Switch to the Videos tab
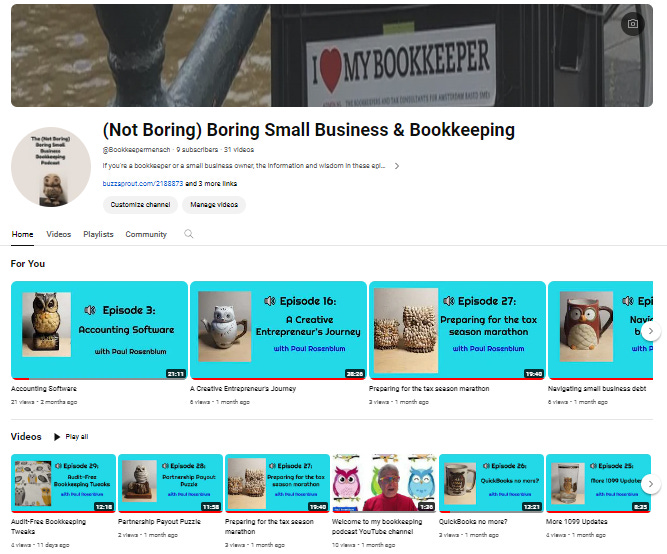667x554 pixels. tap(59, 234)
